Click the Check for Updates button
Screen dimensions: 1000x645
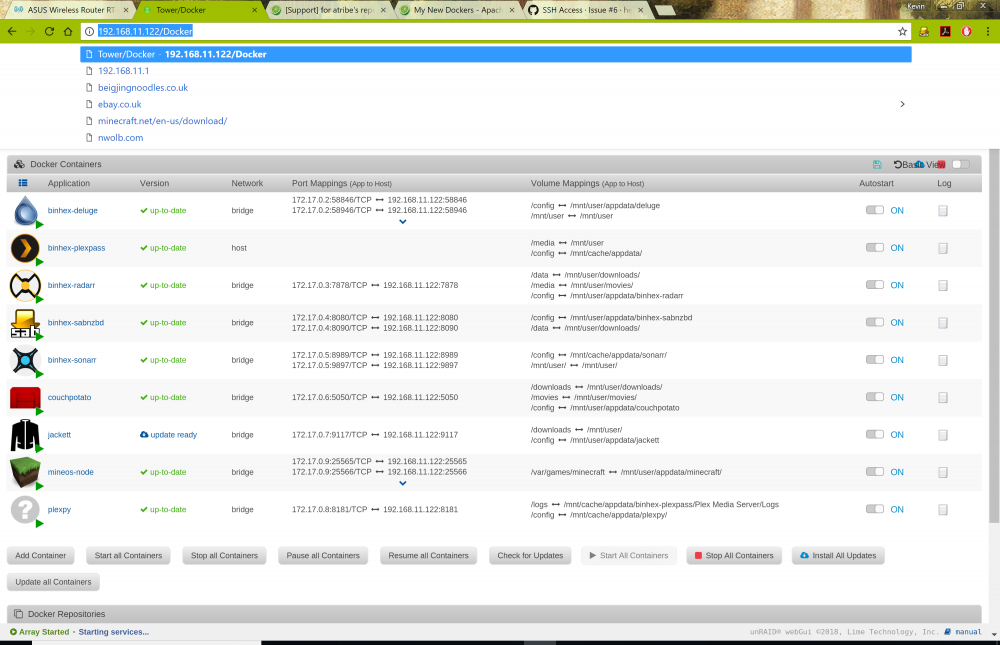click(x=530, y=556)
